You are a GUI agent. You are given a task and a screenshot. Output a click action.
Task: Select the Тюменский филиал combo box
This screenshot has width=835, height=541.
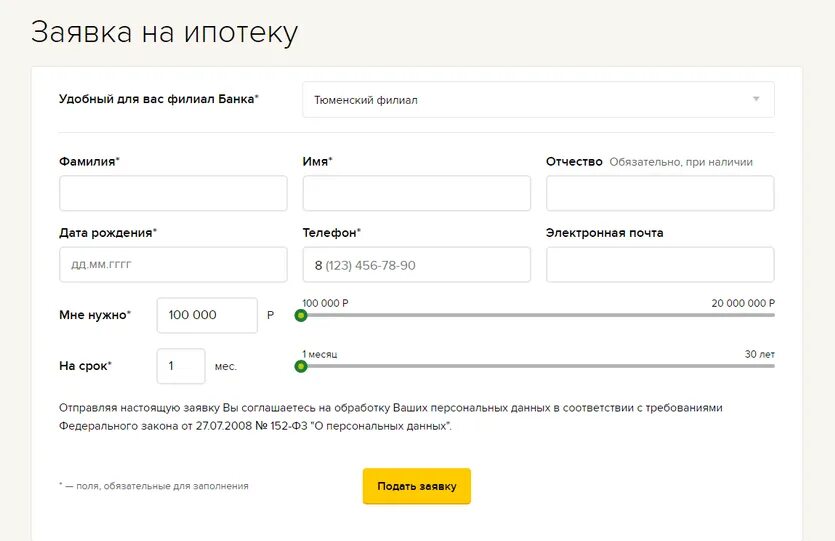[x=538, y=100]
